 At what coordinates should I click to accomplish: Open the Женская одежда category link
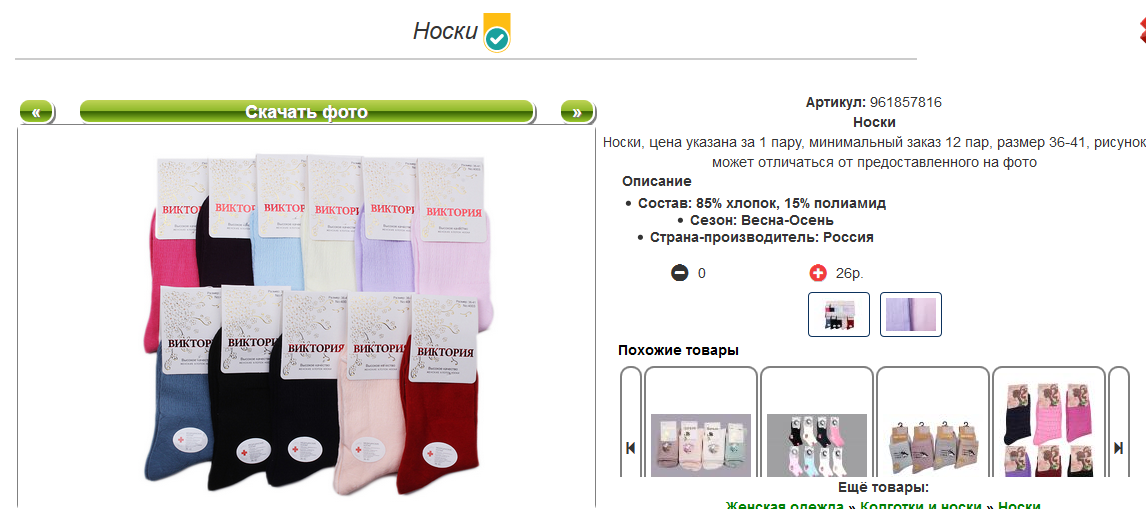[786, 505]
